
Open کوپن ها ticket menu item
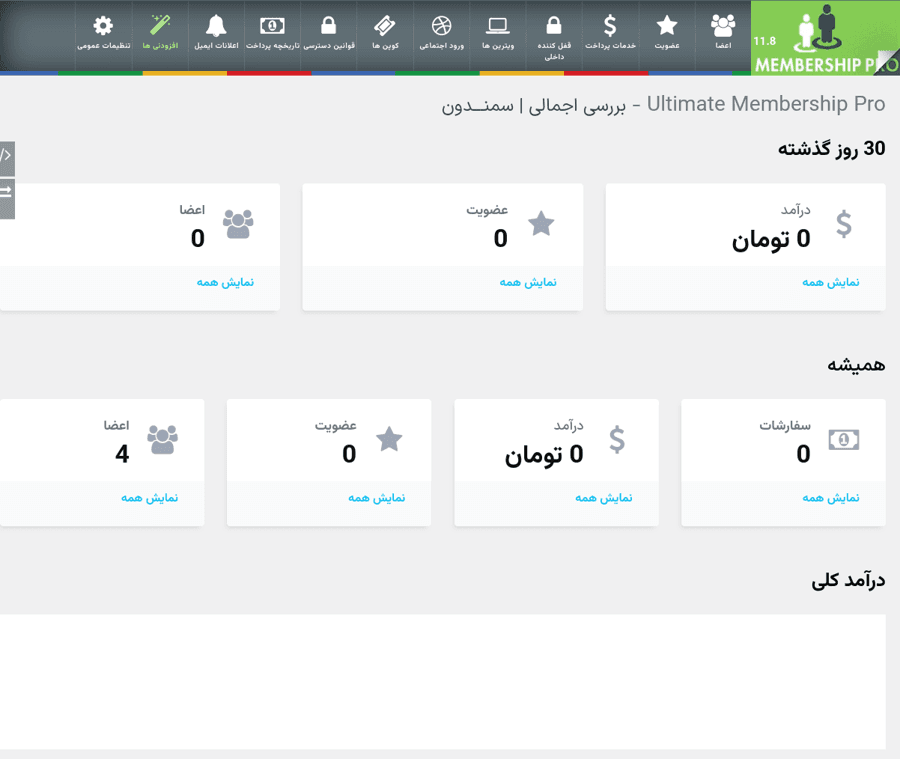(385, 33)
